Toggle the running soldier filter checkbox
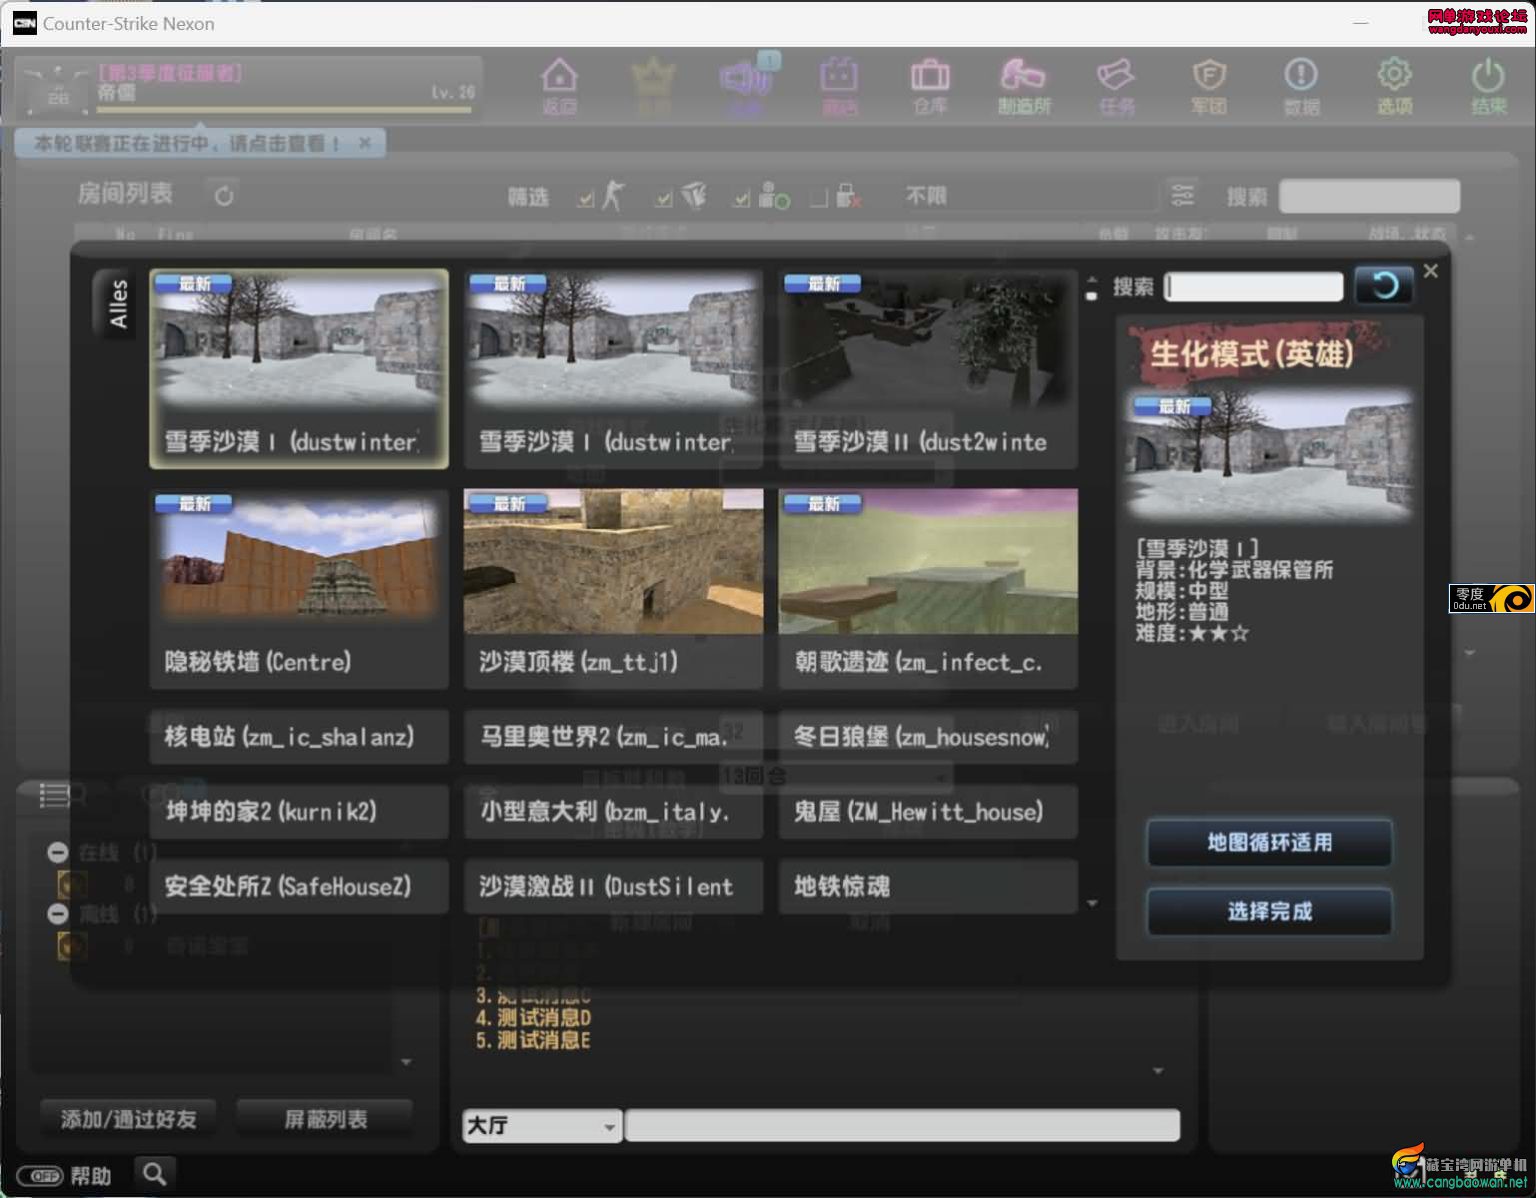Screen dimensions: 1536x1198 point(585,199)
